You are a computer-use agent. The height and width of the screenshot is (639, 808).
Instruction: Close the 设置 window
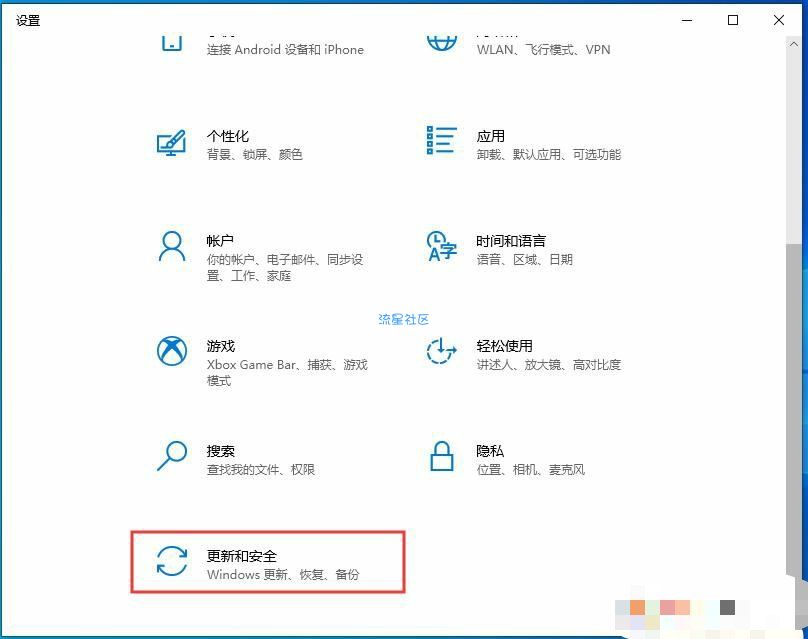[779, 20]
